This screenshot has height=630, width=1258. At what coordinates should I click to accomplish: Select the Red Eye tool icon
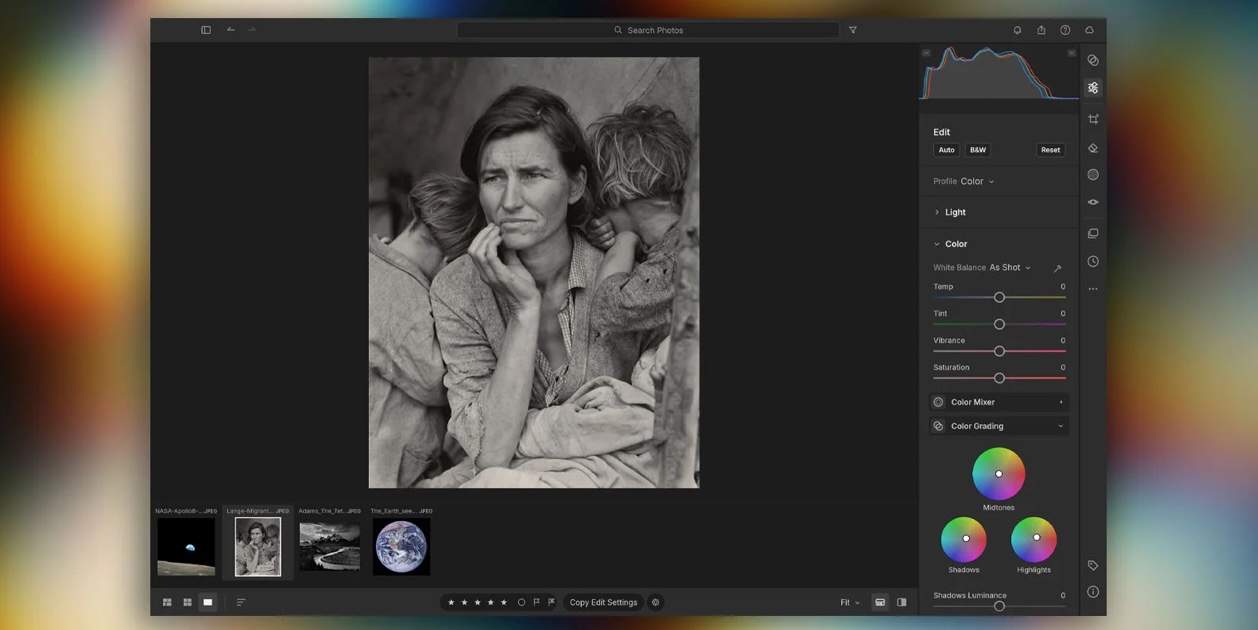tap(1093, 202)
